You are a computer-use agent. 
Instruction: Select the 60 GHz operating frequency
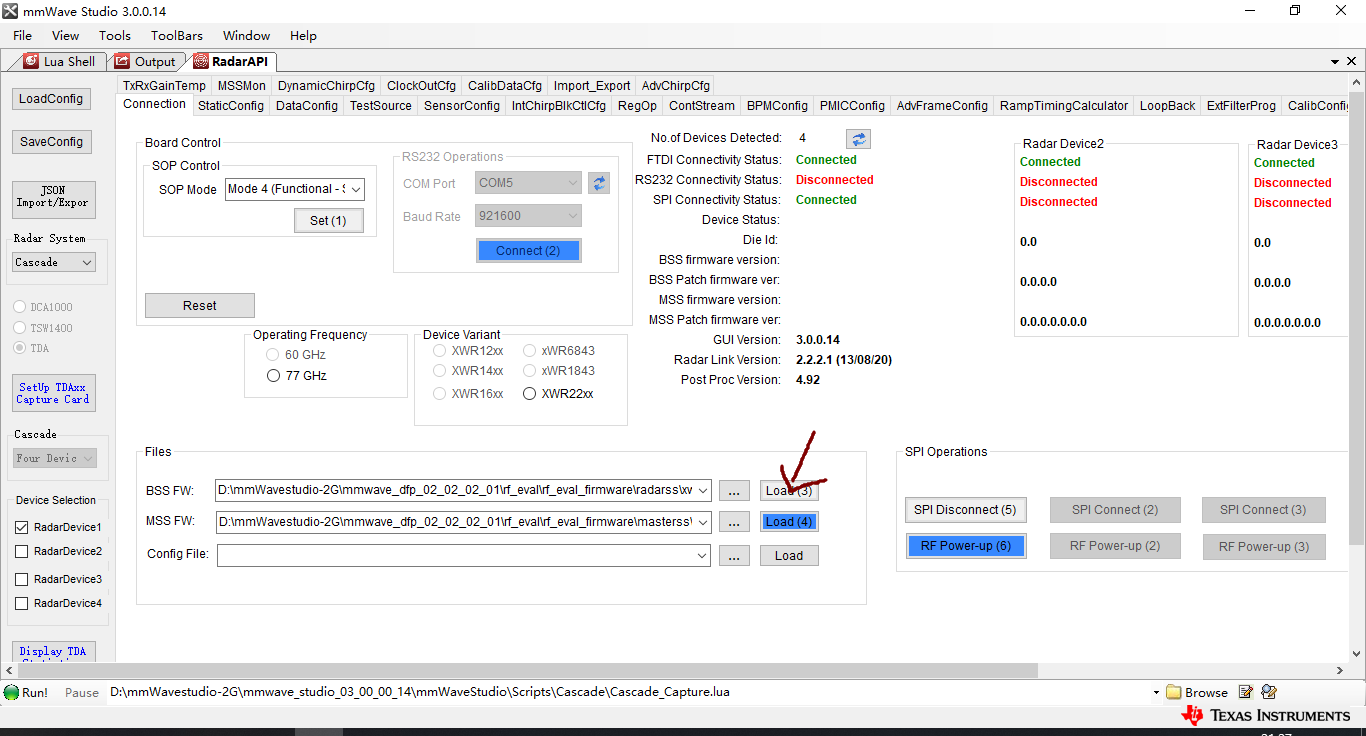[x=273, y=355]
